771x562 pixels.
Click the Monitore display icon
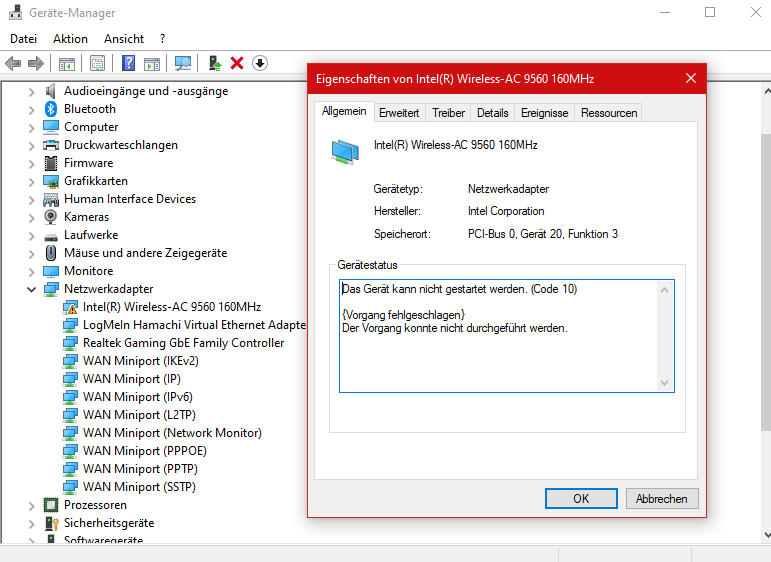click(51, 271)
